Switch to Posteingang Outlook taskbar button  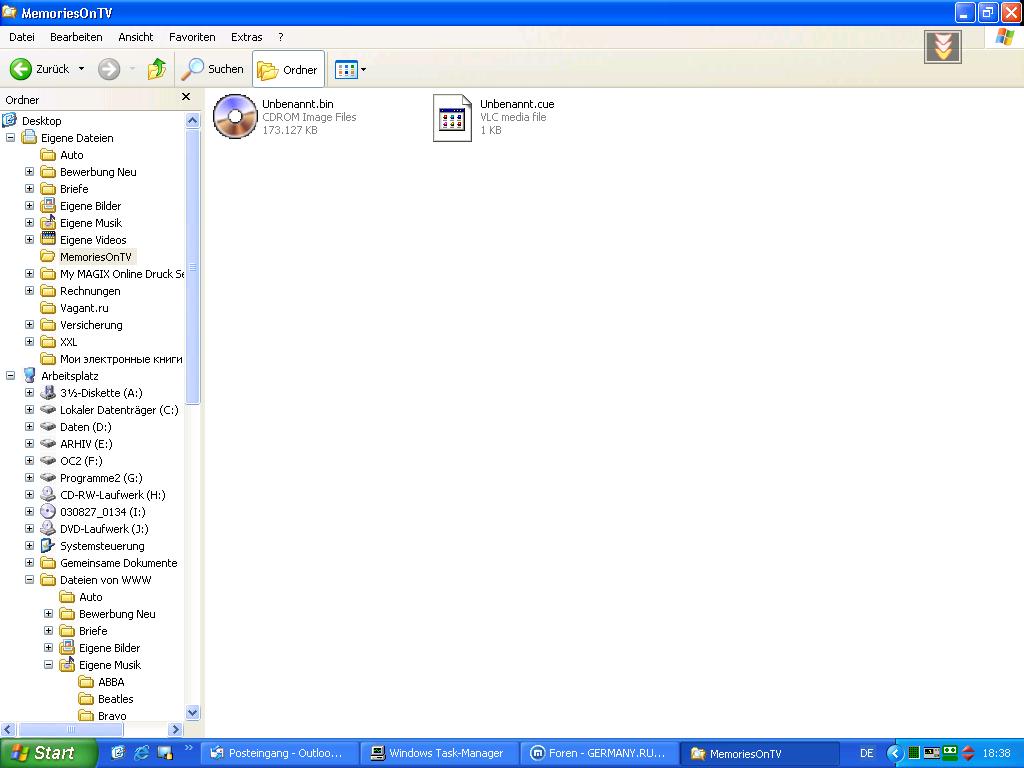tap(278, 753)
